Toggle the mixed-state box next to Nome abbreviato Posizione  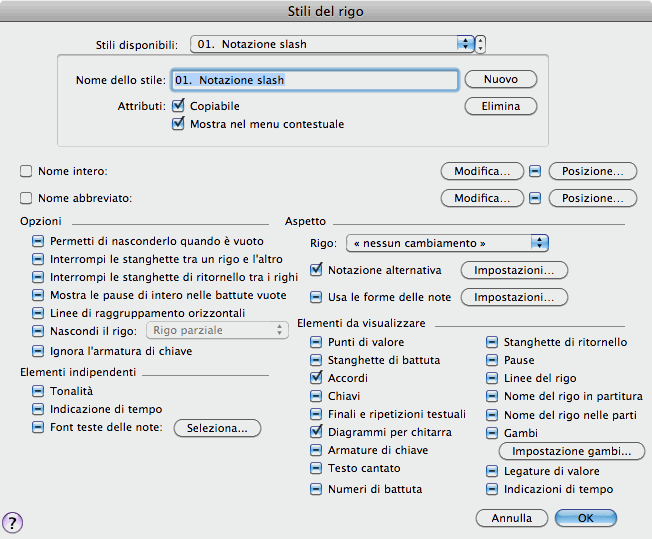tap(535, 198)
